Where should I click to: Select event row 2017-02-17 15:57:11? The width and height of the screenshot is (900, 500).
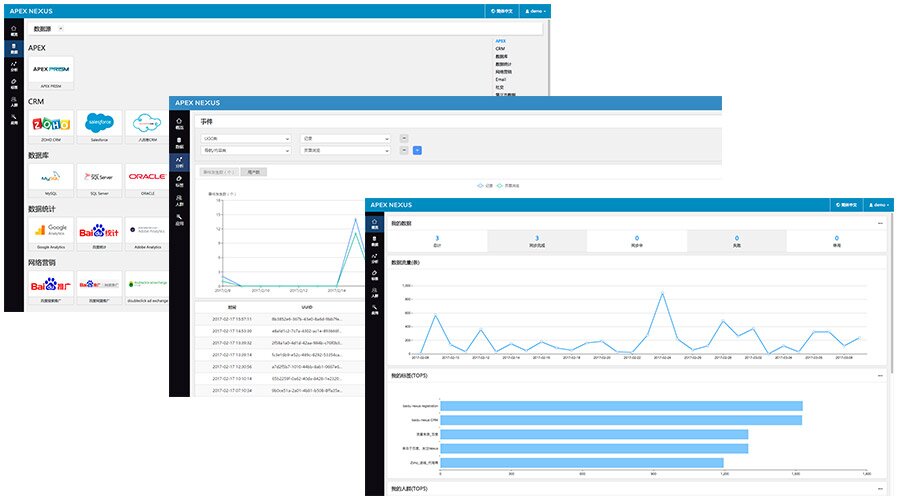(x=280, y=319)
